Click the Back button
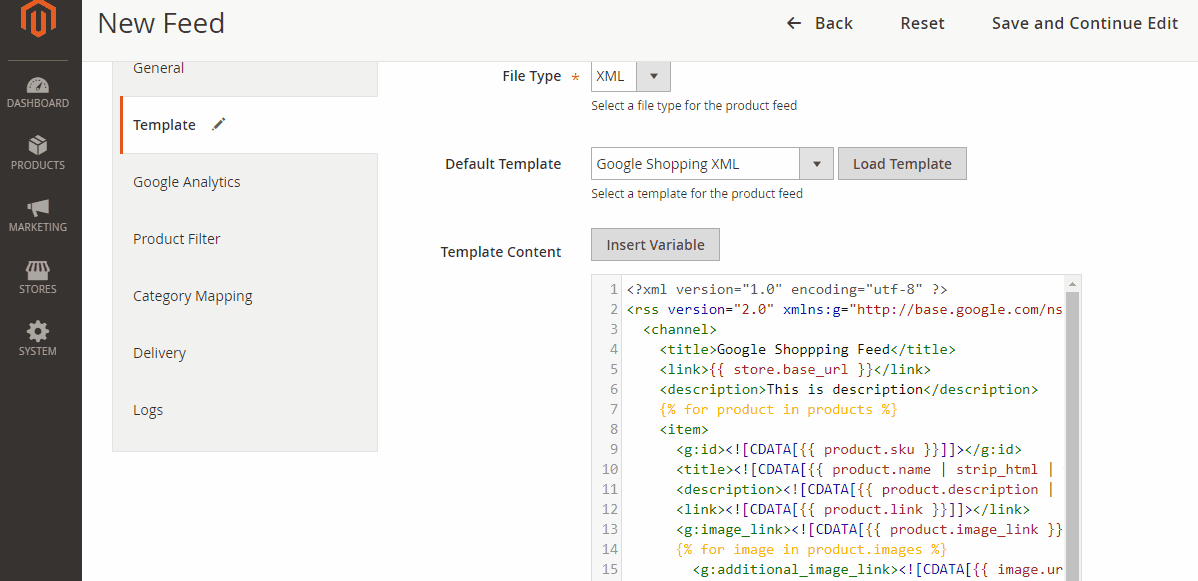 click(820, 23)
